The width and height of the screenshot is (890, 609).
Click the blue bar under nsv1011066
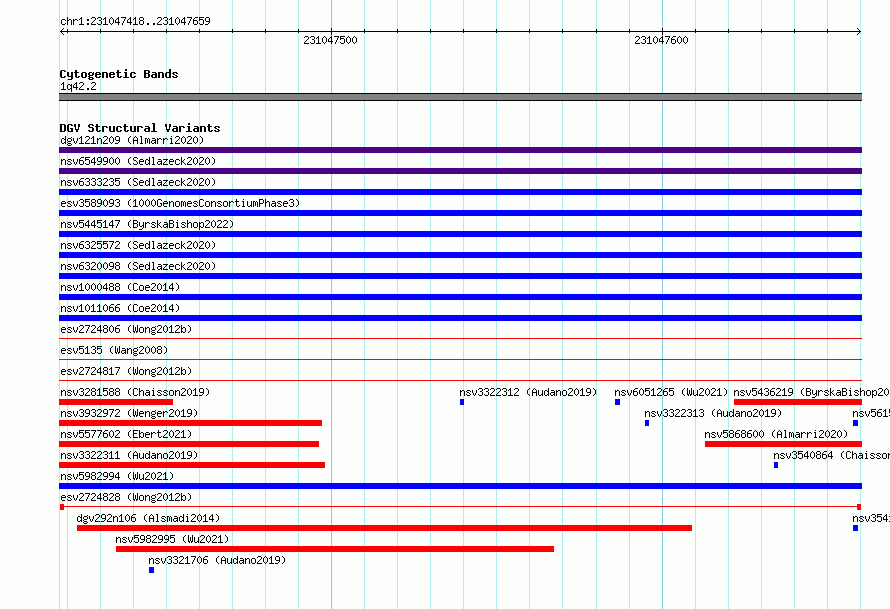(460, 318)
